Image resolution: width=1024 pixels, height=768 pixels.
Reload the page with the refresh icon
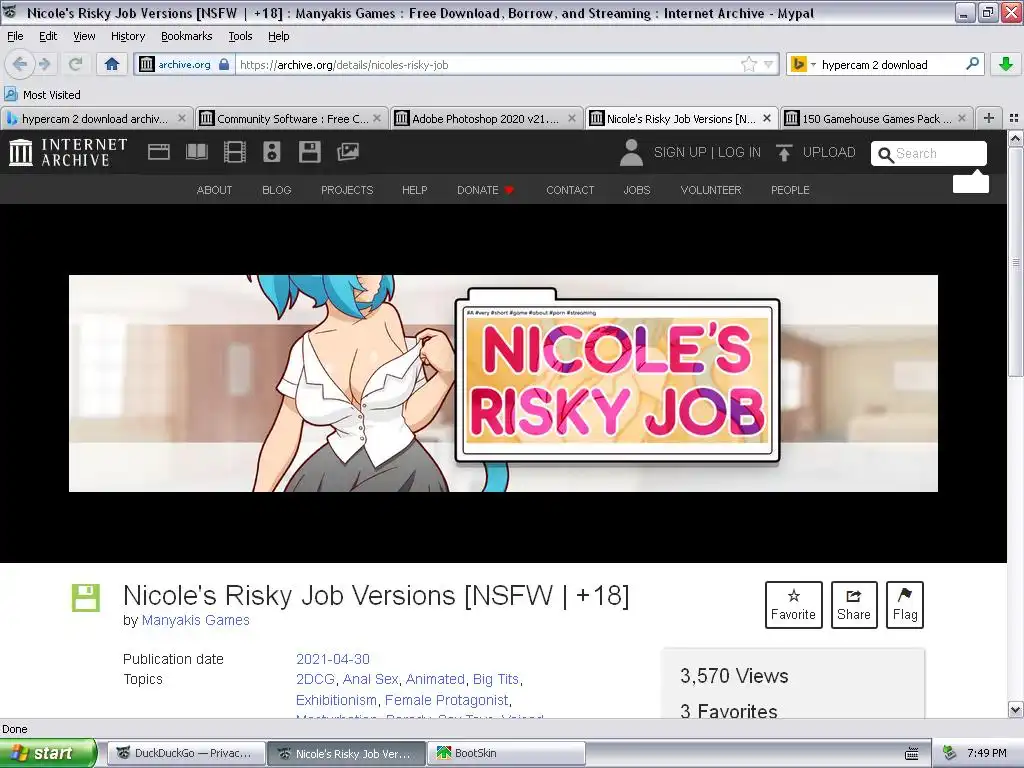point(75,64)
